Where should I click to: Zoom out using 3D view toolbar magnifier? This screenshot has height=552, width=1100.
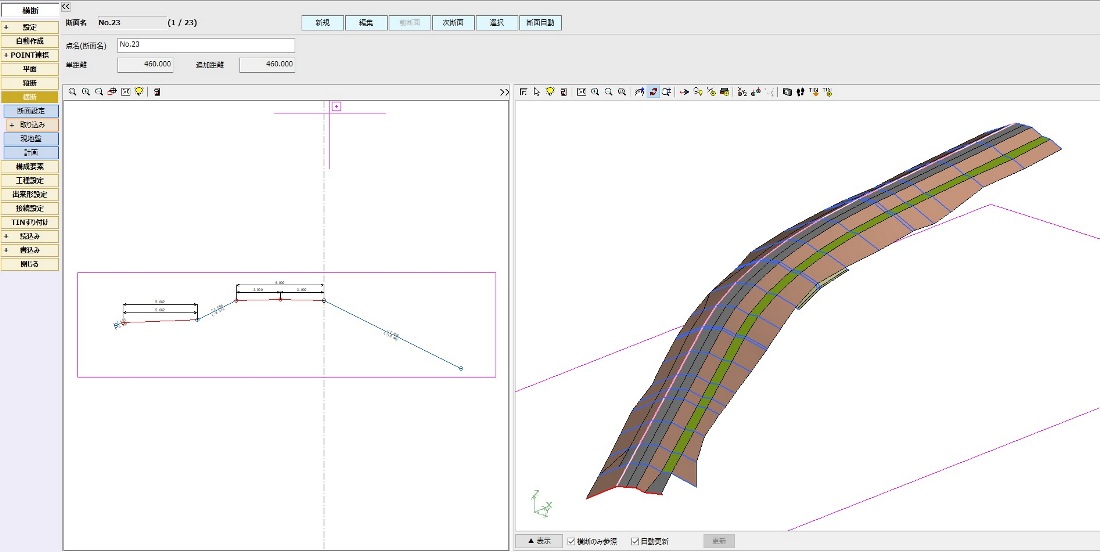[608, 92]
